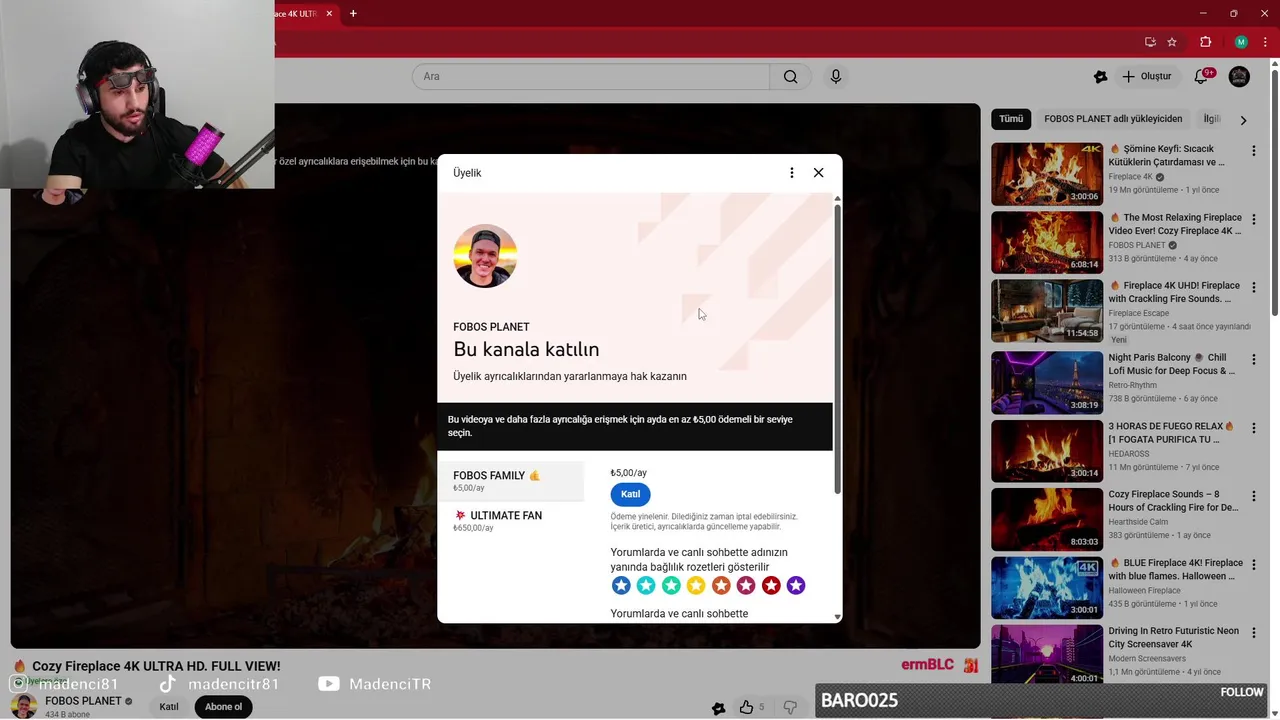Image resolution: width=1280 pixels, height=720 pixels.
Task: Open menu for Night Paris Balcony video
Action: [x=1254, y=360]
